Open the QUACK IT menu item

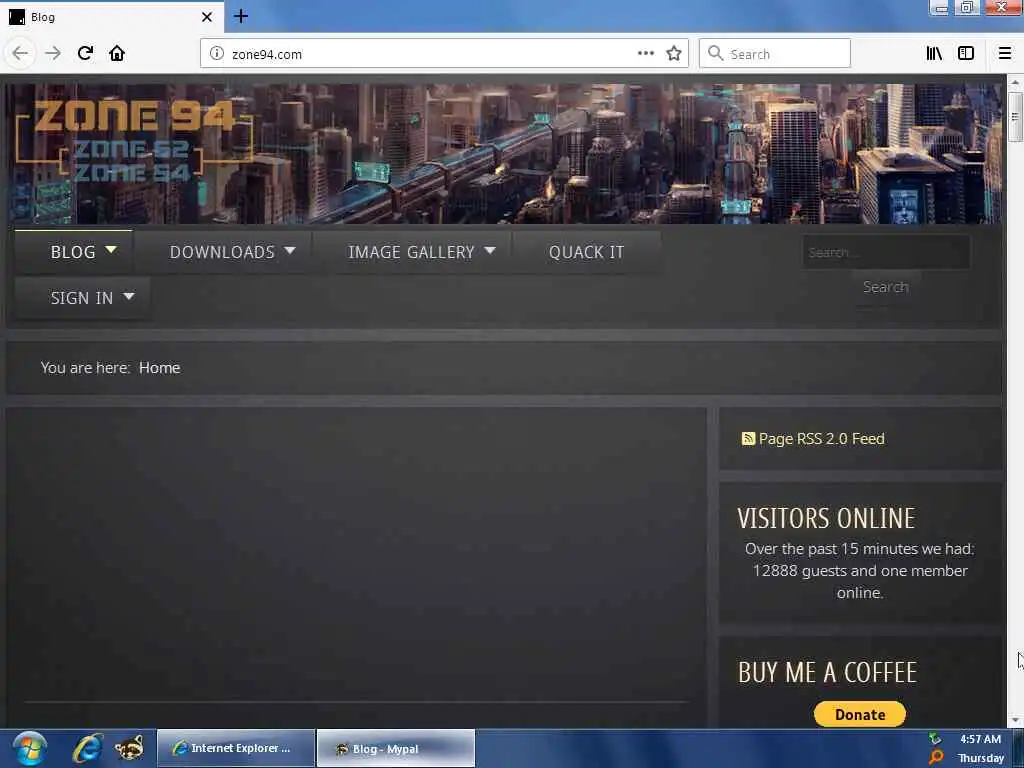pyautogui.click(x=586, y=252)
